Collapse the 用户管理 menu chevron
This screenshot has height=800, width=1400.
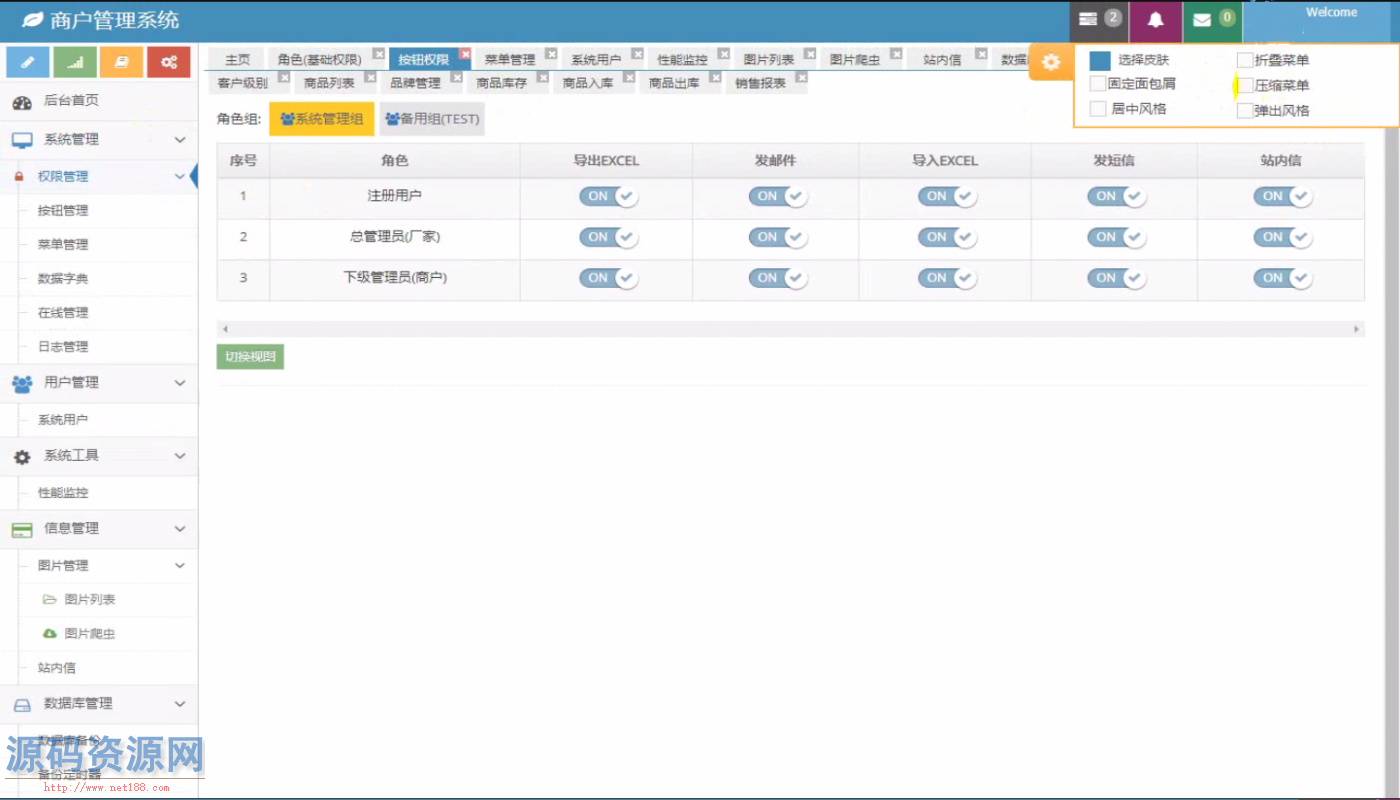click(180, 383)
